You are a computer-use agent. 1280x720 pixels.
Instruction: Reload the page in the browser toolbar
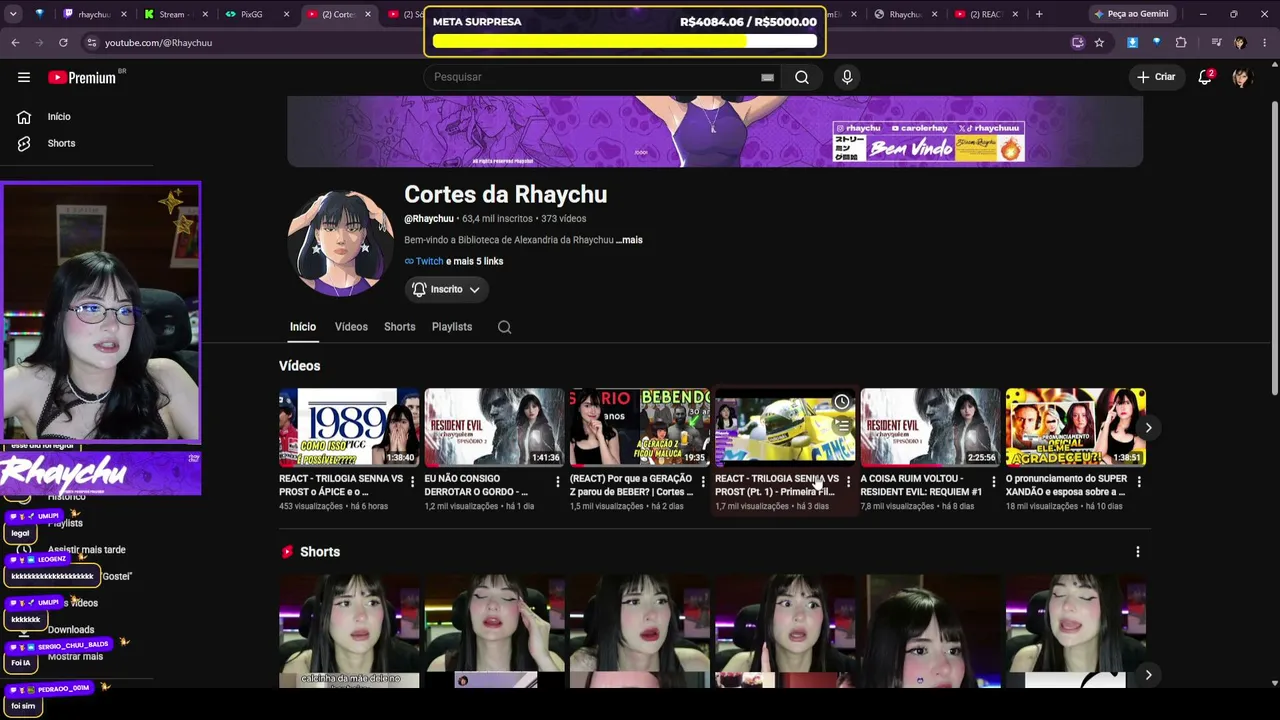tap(63, 43)
